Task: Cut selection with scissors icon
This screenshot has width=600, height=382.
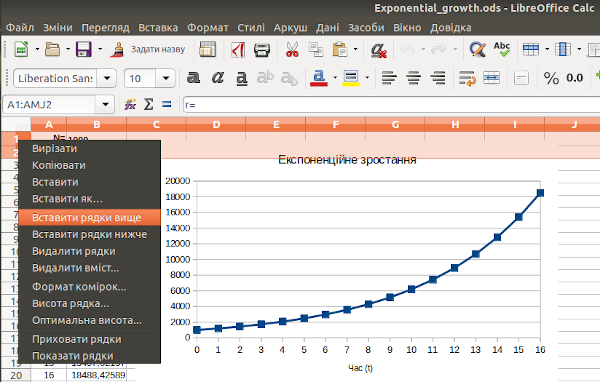Action: pyautogui.click(x=292, y=49)
